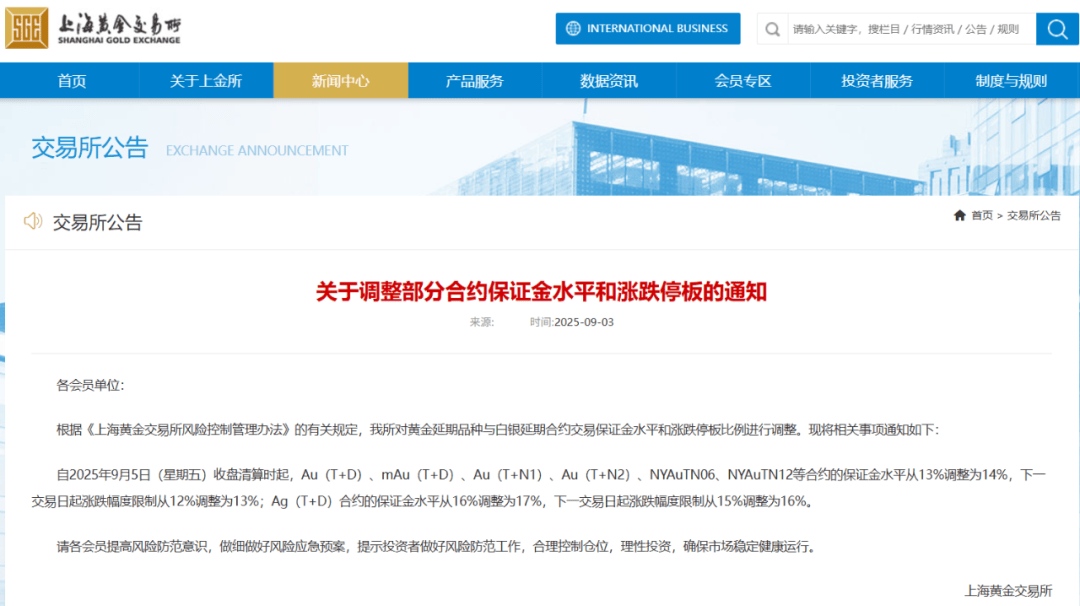This screenshot has width=1080, height=606.
Task: Click the 来源 label
Action: 481,322
